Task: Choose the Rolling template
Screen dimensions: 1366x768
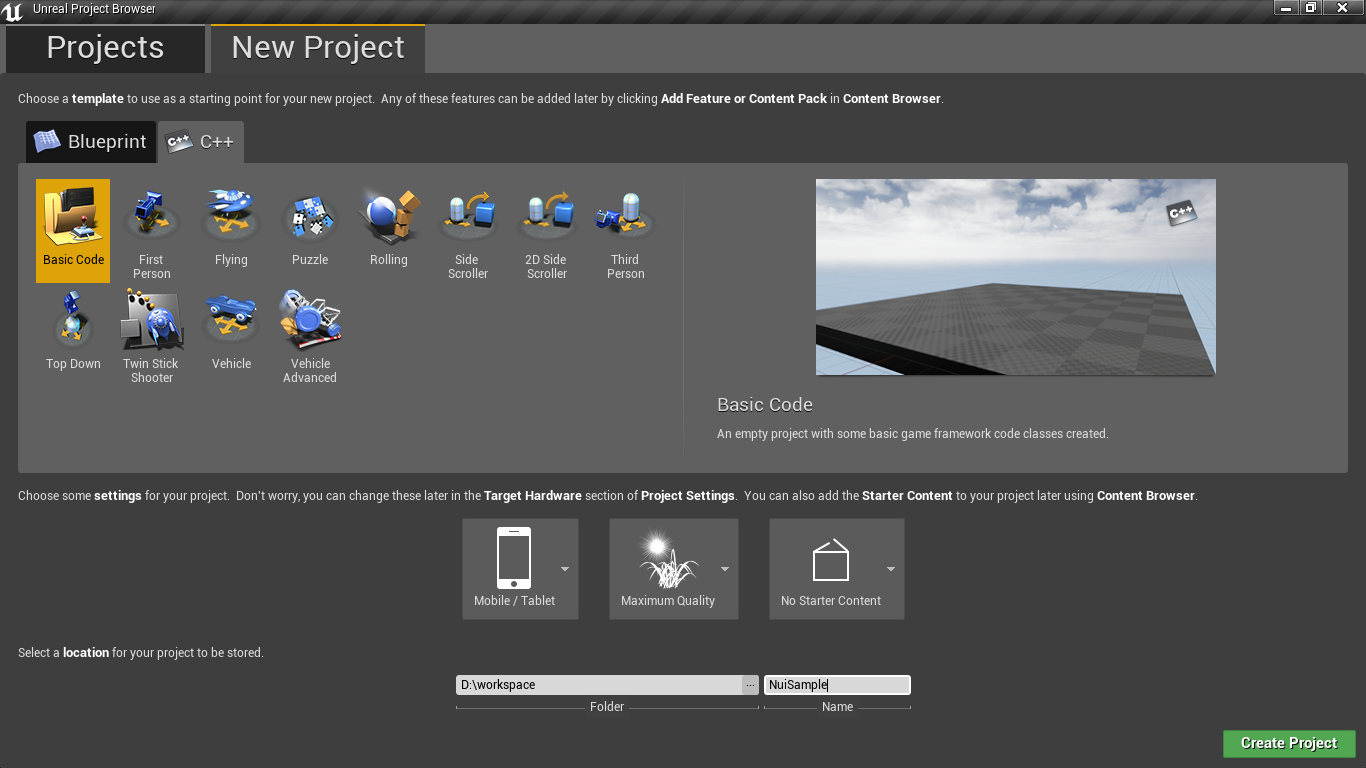Action: (389, 231)
